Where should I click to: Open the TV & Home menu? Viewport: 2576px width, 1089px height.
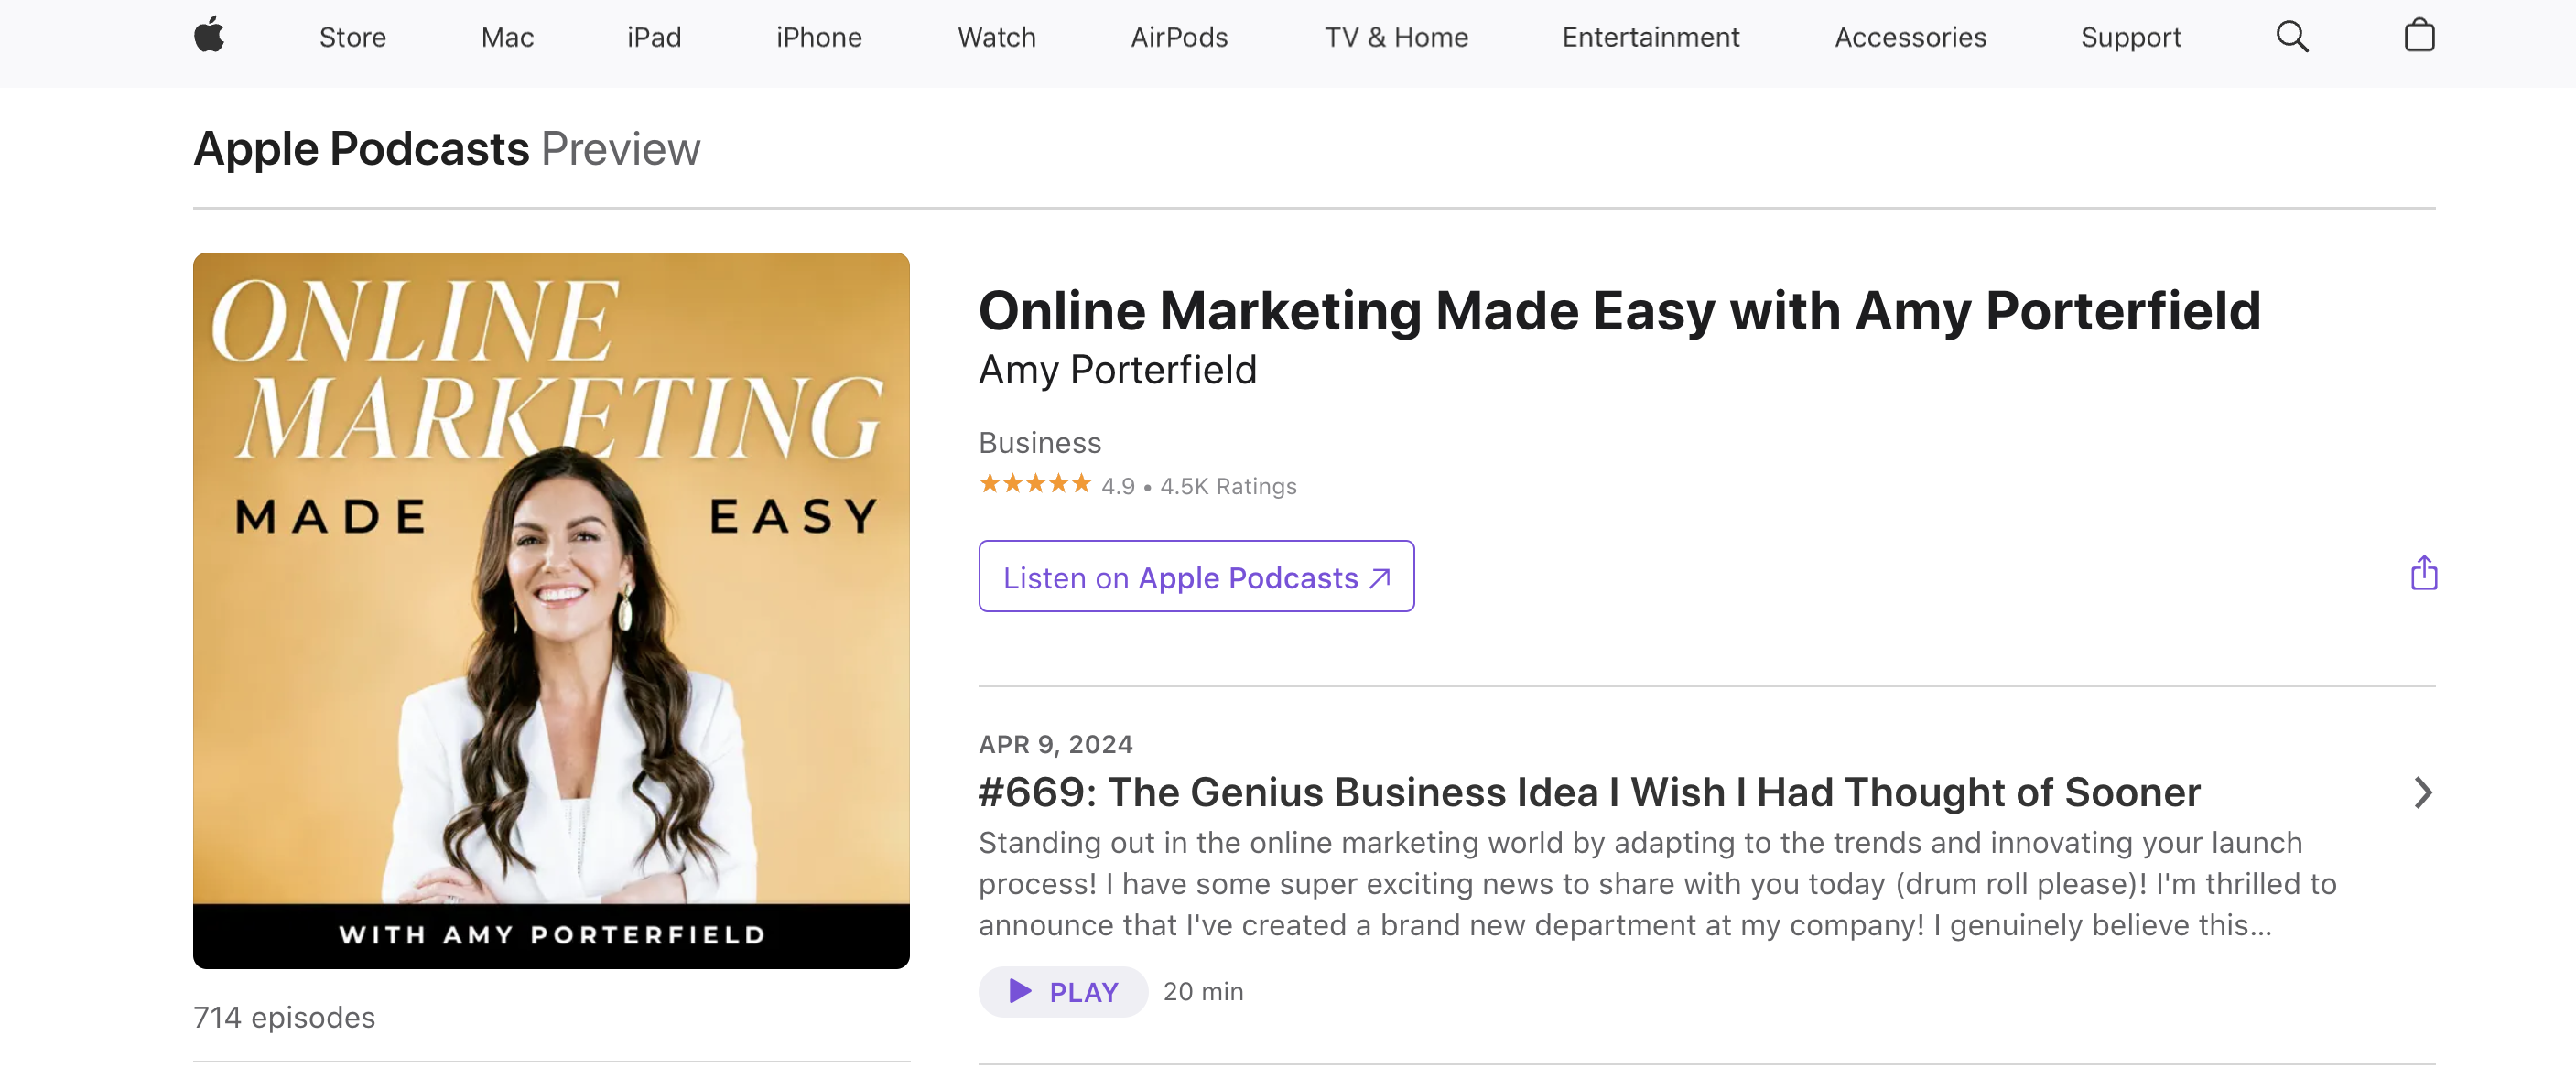1396,37
